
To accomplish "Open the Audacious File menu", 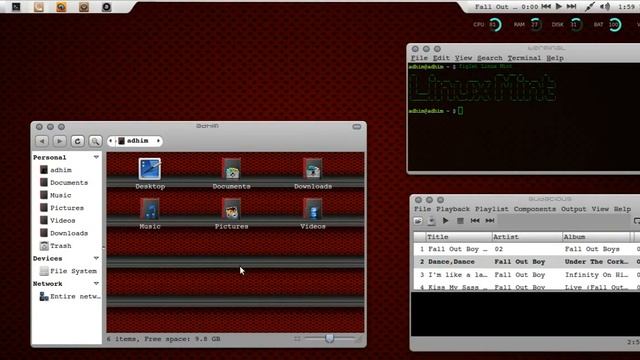I will [x=422, y=209].
